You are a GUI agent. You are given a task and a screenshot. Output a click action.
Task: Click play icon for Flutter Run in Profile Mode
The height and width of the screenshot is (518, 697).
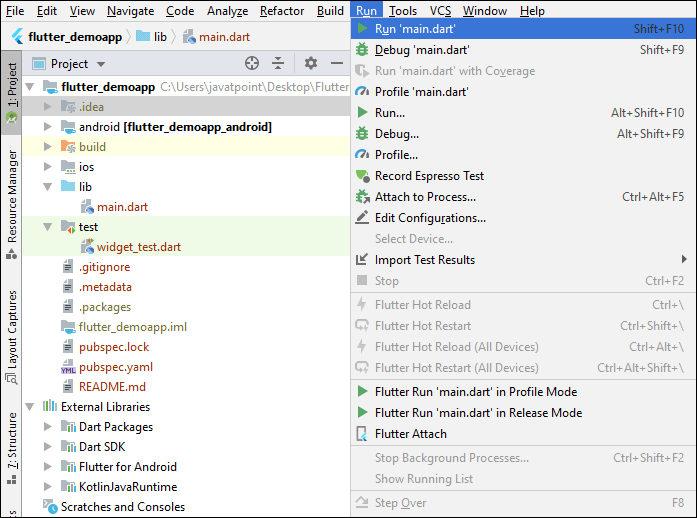[x=362, y=391]
